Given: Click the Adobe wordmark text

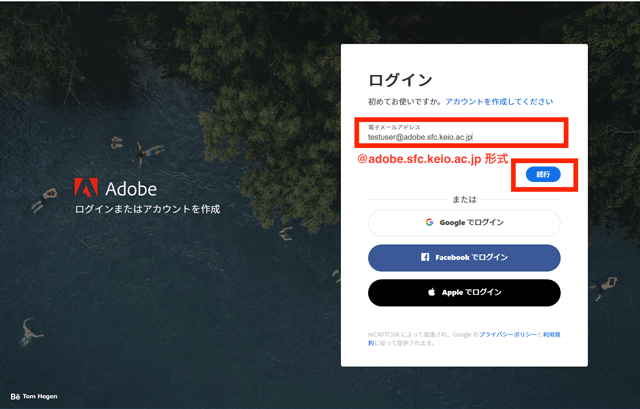Looking at the screenshot, I should pos(130,188).
